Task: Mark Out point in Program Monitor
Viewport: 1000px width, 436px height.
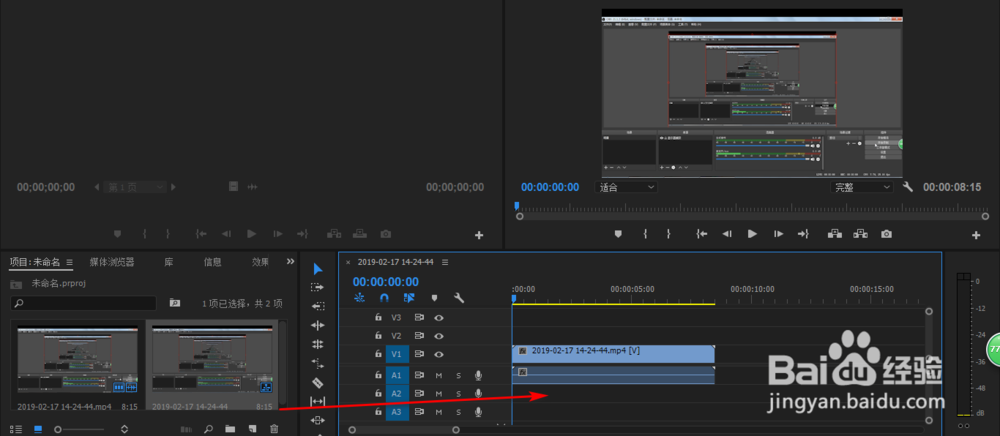Action: [x=668, y=234]
